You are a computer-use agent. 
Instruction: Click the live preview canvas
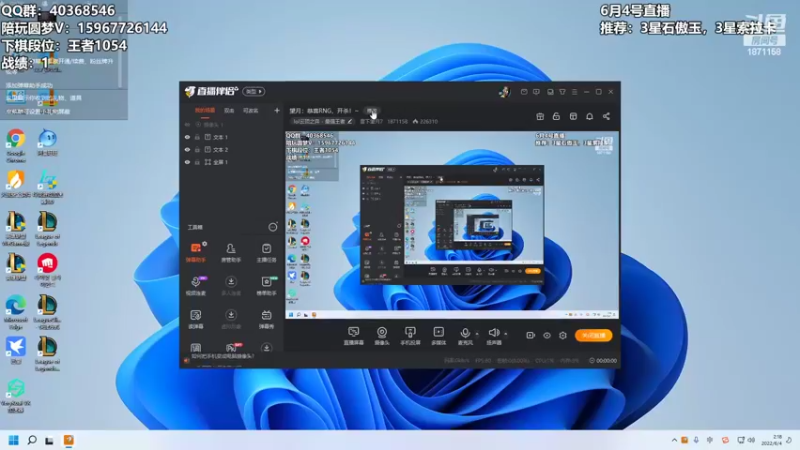452,225
